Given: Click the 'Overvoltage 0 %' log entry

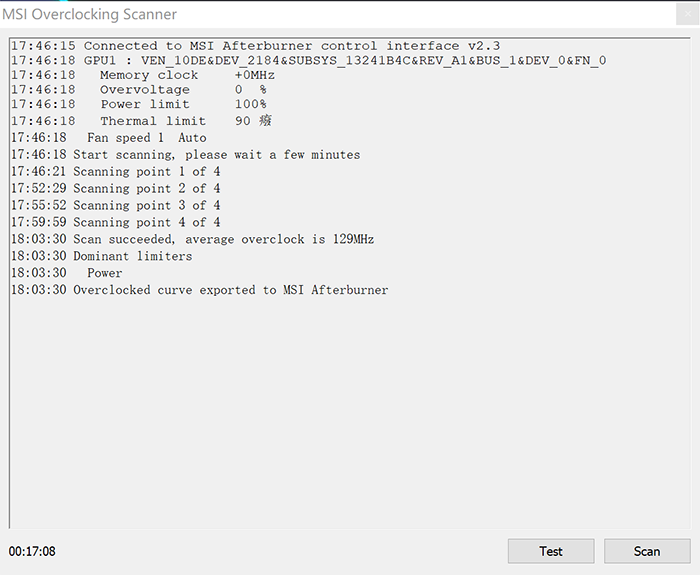Looking at the screenshot, I should (x=139, y=90).
